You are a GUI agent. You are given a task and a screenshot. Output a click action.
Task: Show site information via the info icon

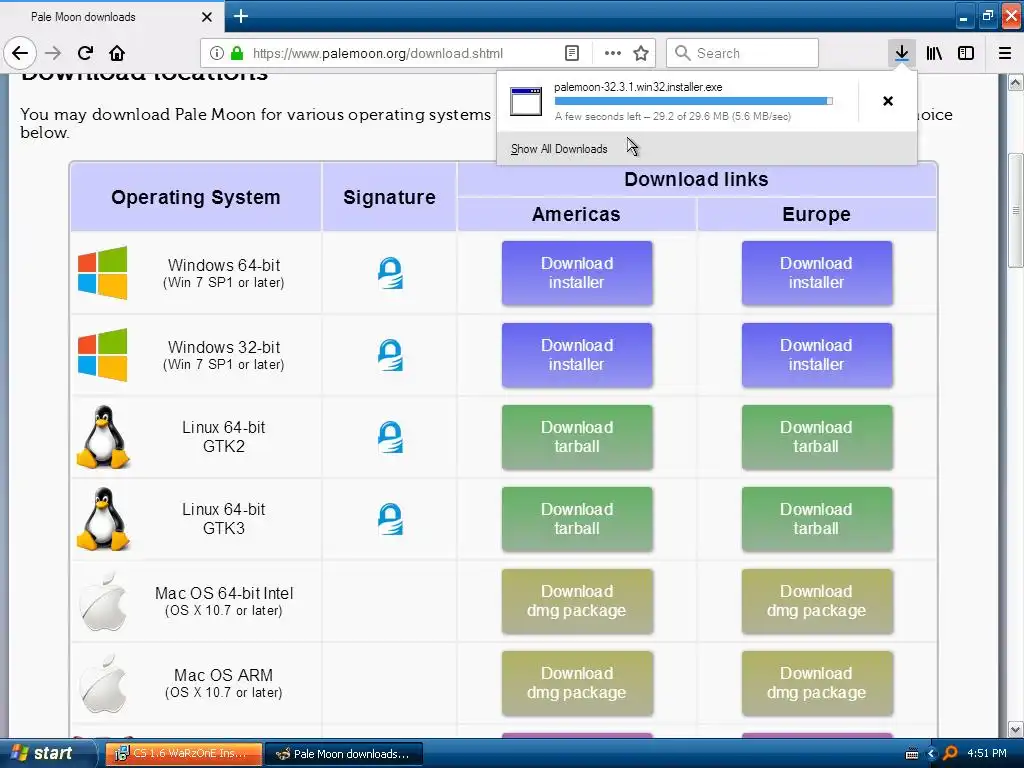217,53
